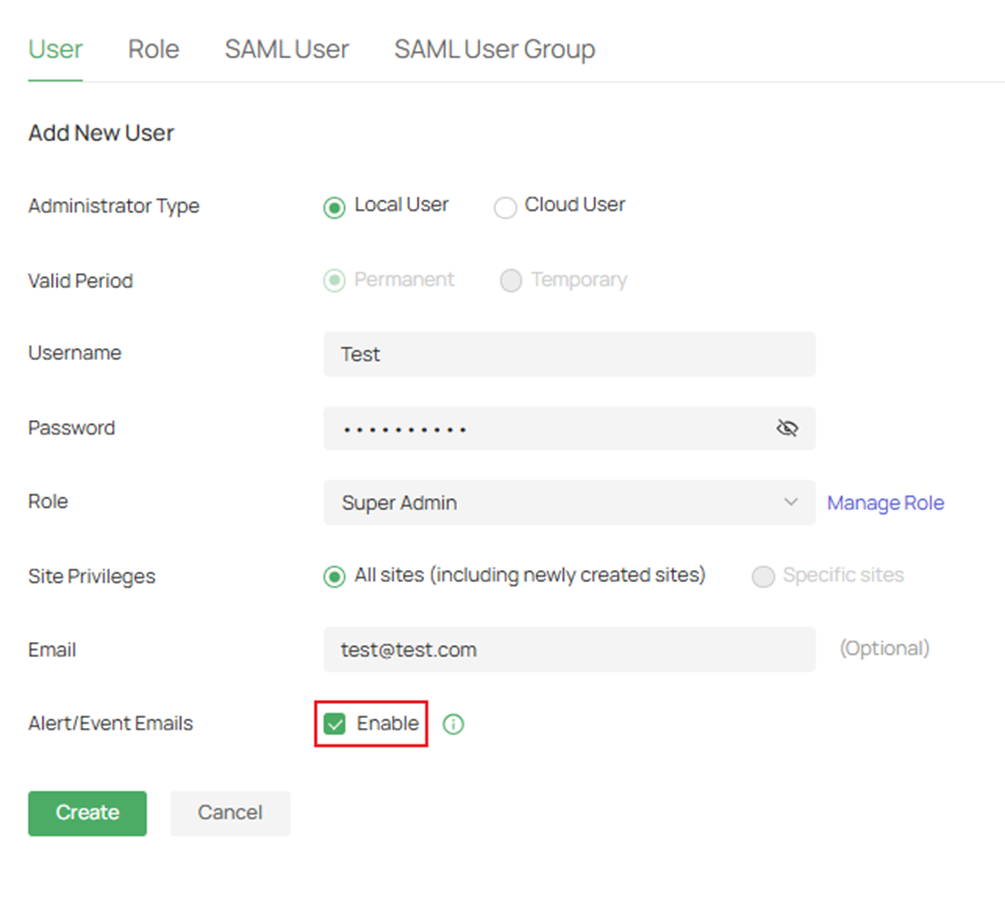Click the Create button
This screenshot has height=902, width=1005.
pyautogui.click(x=87, y=813)
